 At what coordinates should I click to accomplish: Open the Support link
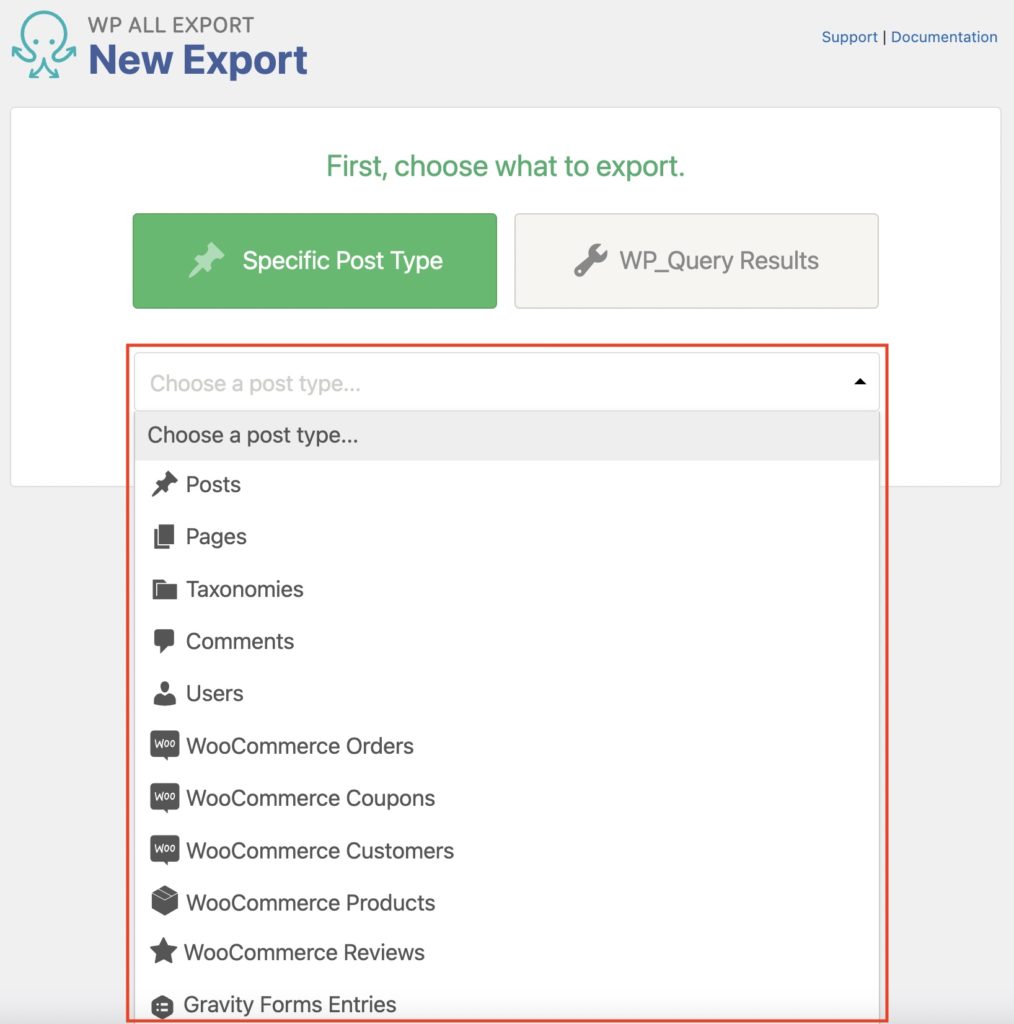[849, 37]
